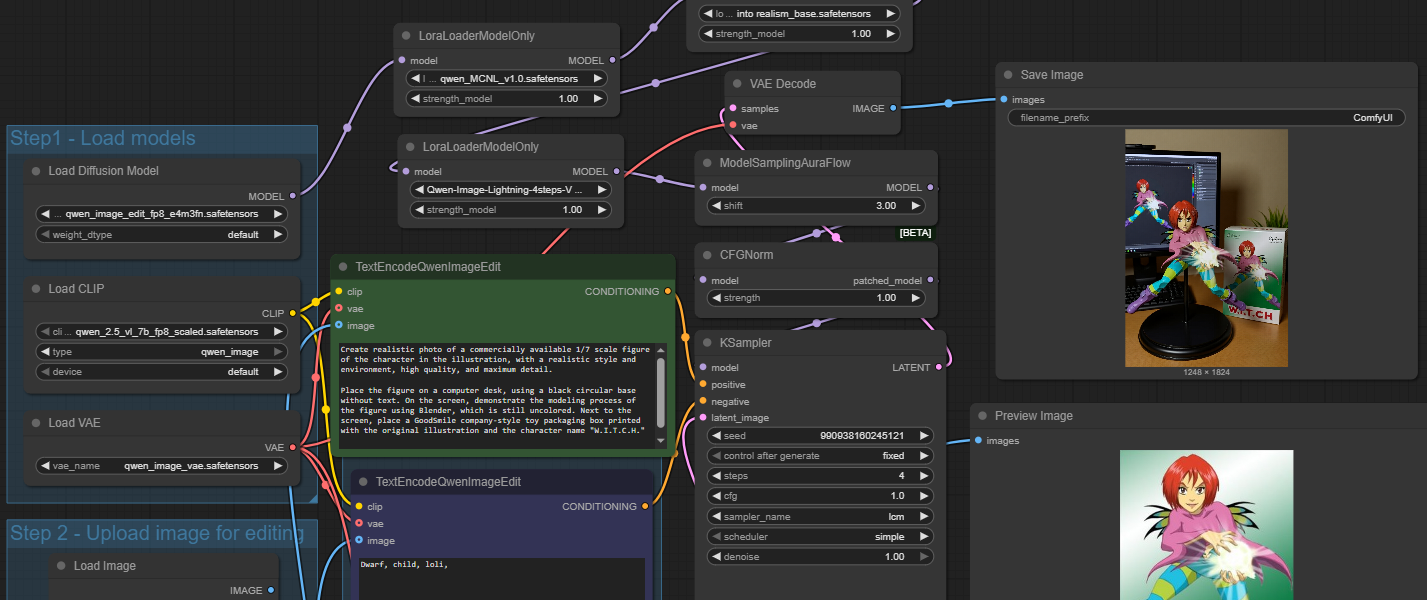Click the CLIP output socket of Load CLIP

point(292,314)
